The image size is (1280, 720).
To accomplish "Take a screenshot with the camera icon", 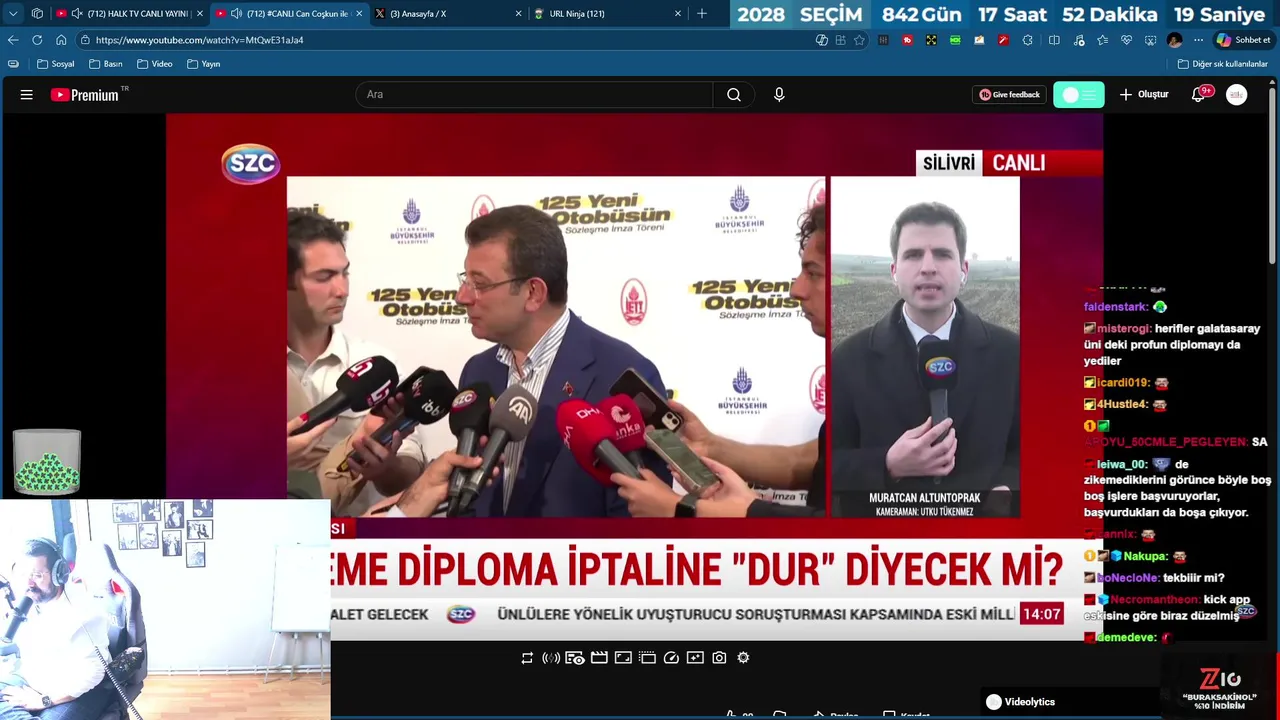I will [x=719, y=658].
